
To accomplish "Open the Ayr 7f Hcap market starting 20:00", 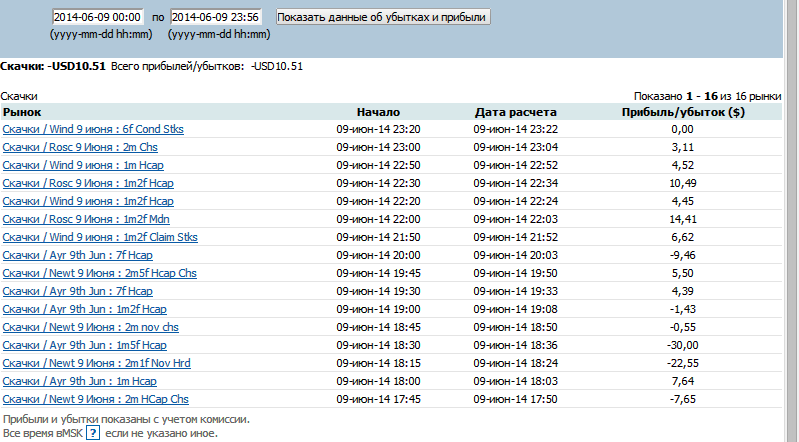I will tap(77, 255).
